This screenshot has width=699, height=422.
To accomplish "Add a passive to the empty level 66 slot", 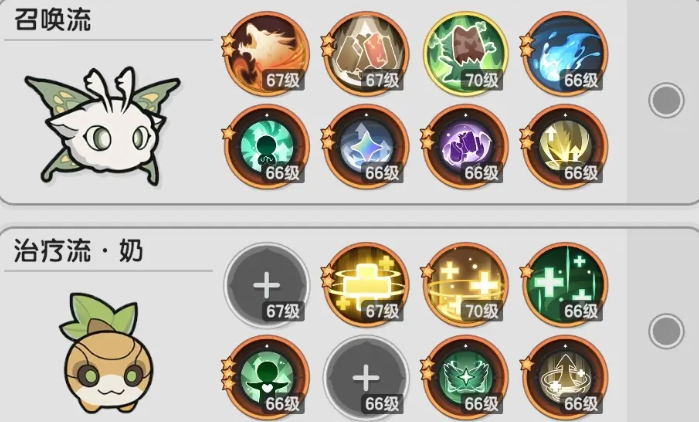I will tap(366, 378).
